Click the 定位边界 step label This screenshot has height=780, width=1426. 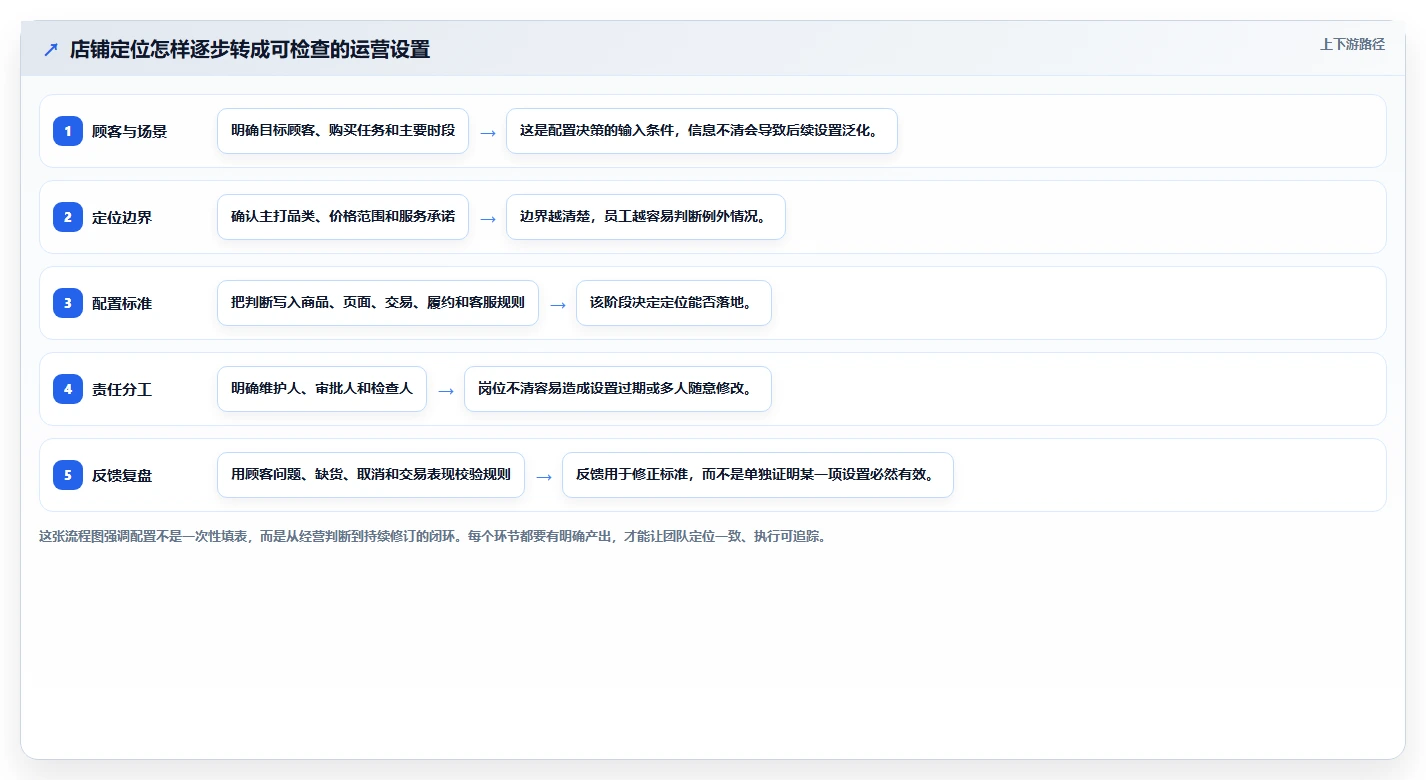pyautogui.click(x=122, y=217)
